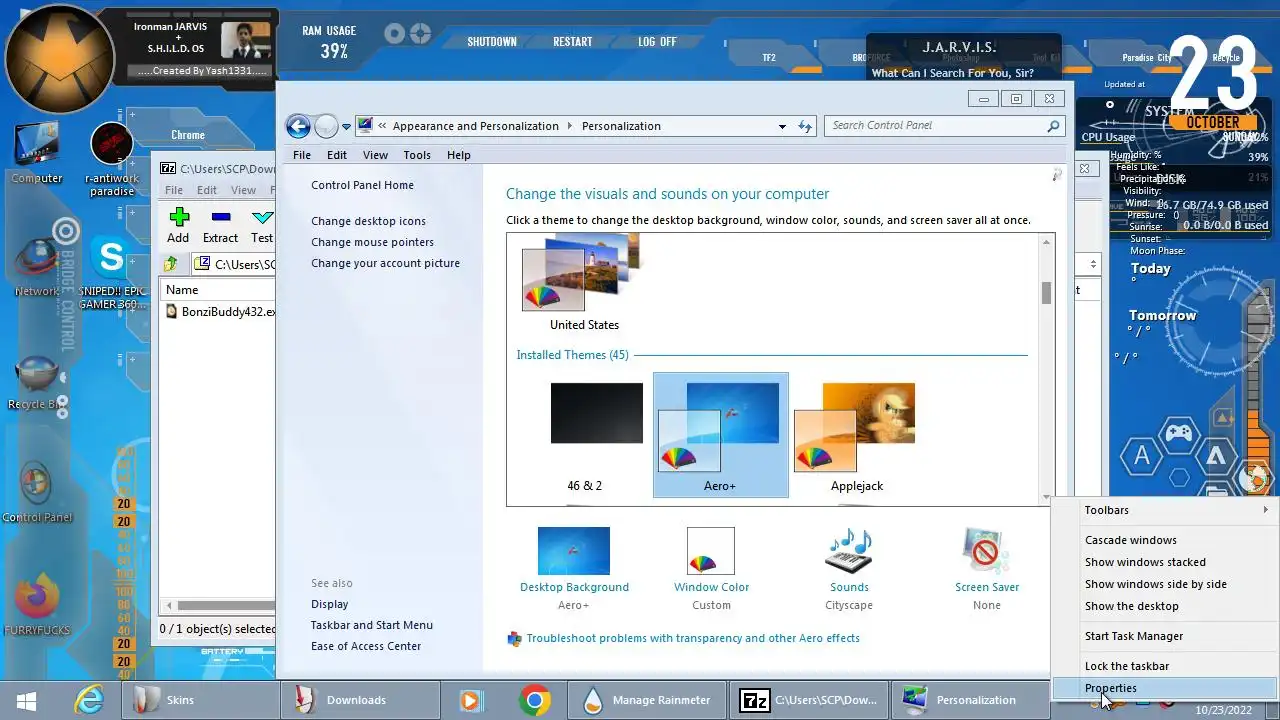Click the Windows Start button
This screenshot has width=1280, height=720.
(26, 701)
